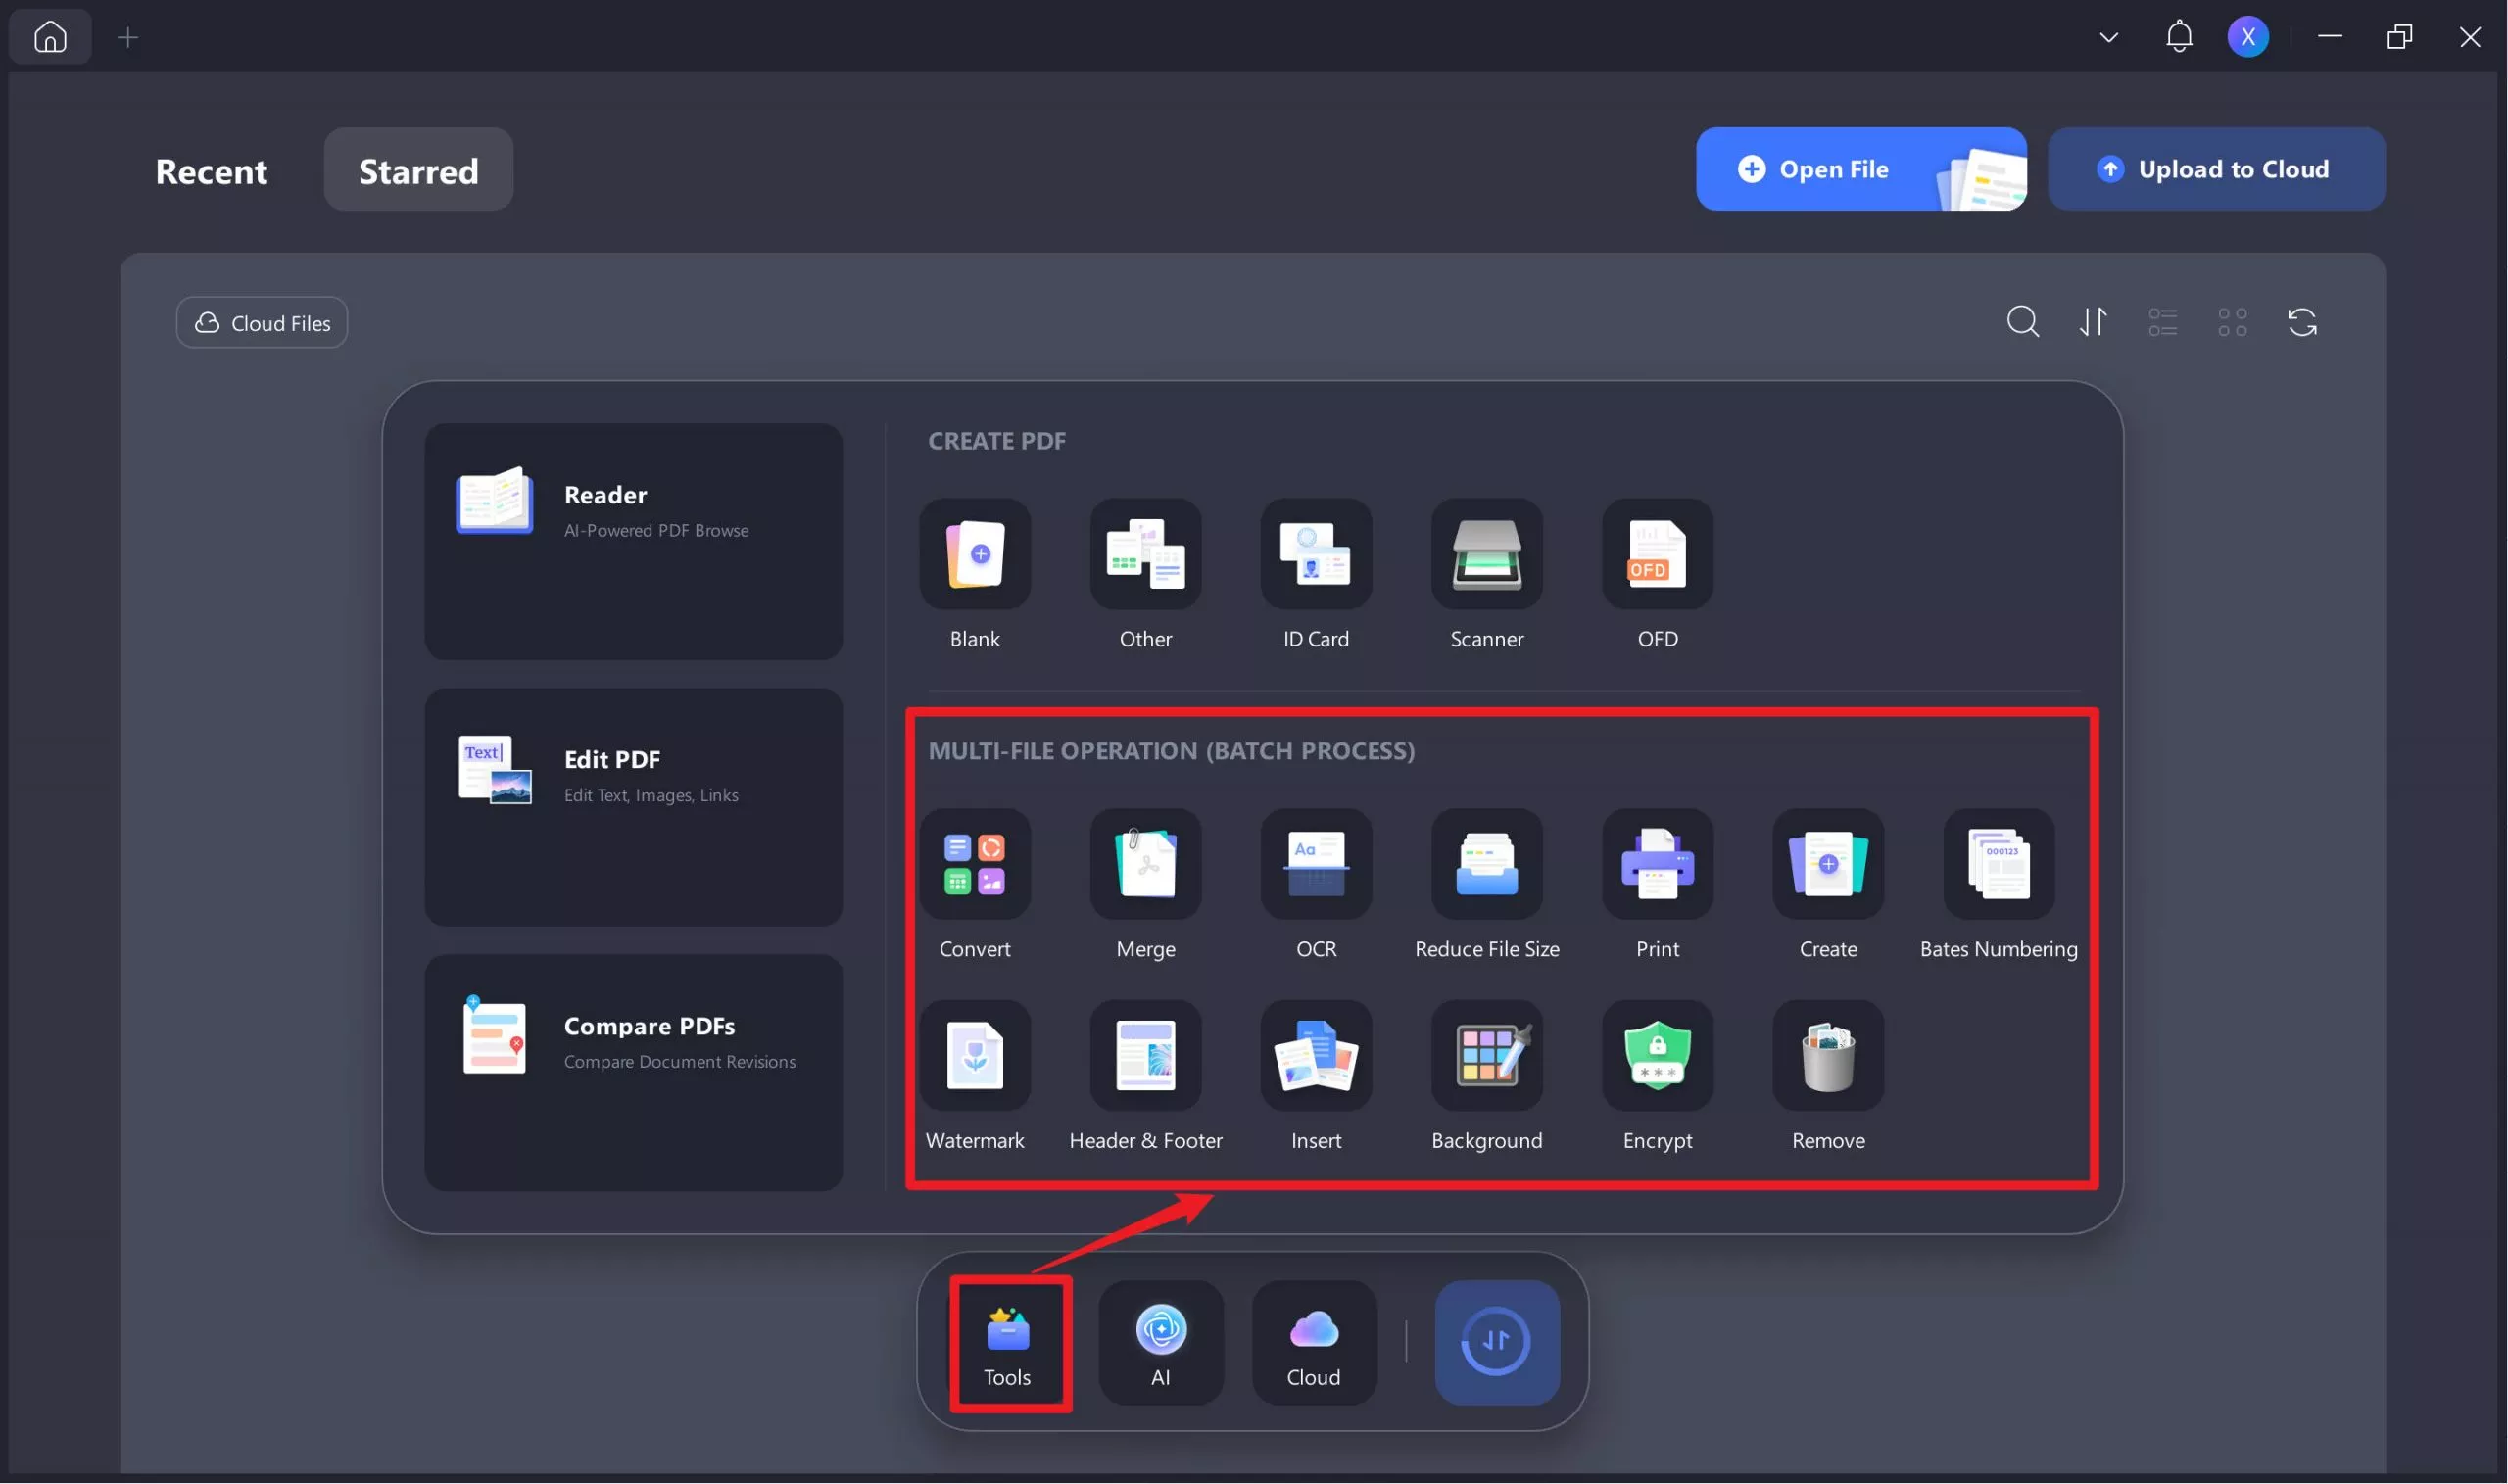
Task: Switch to list view layout
Action: point(2162,322)
